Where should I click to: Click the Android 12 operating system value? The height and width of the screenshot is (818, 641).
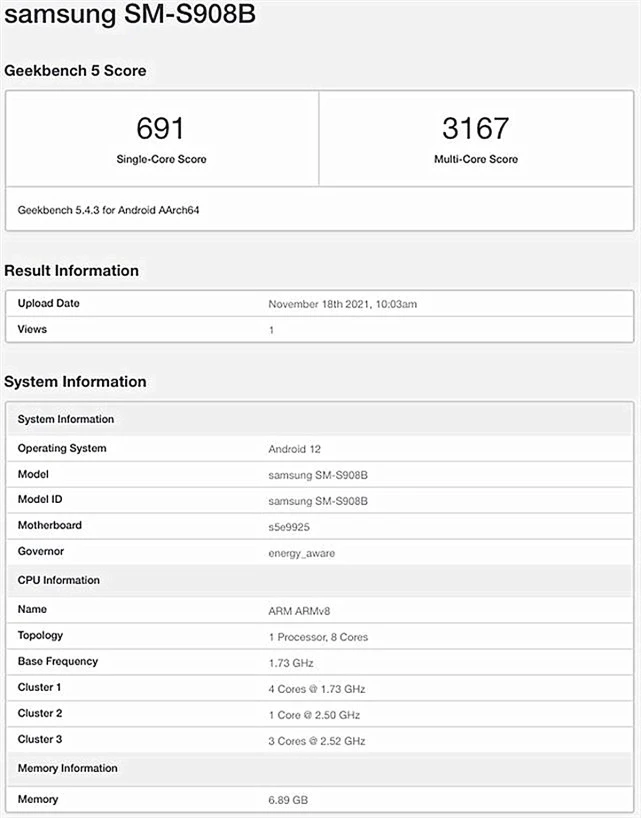tap(294, 449)
